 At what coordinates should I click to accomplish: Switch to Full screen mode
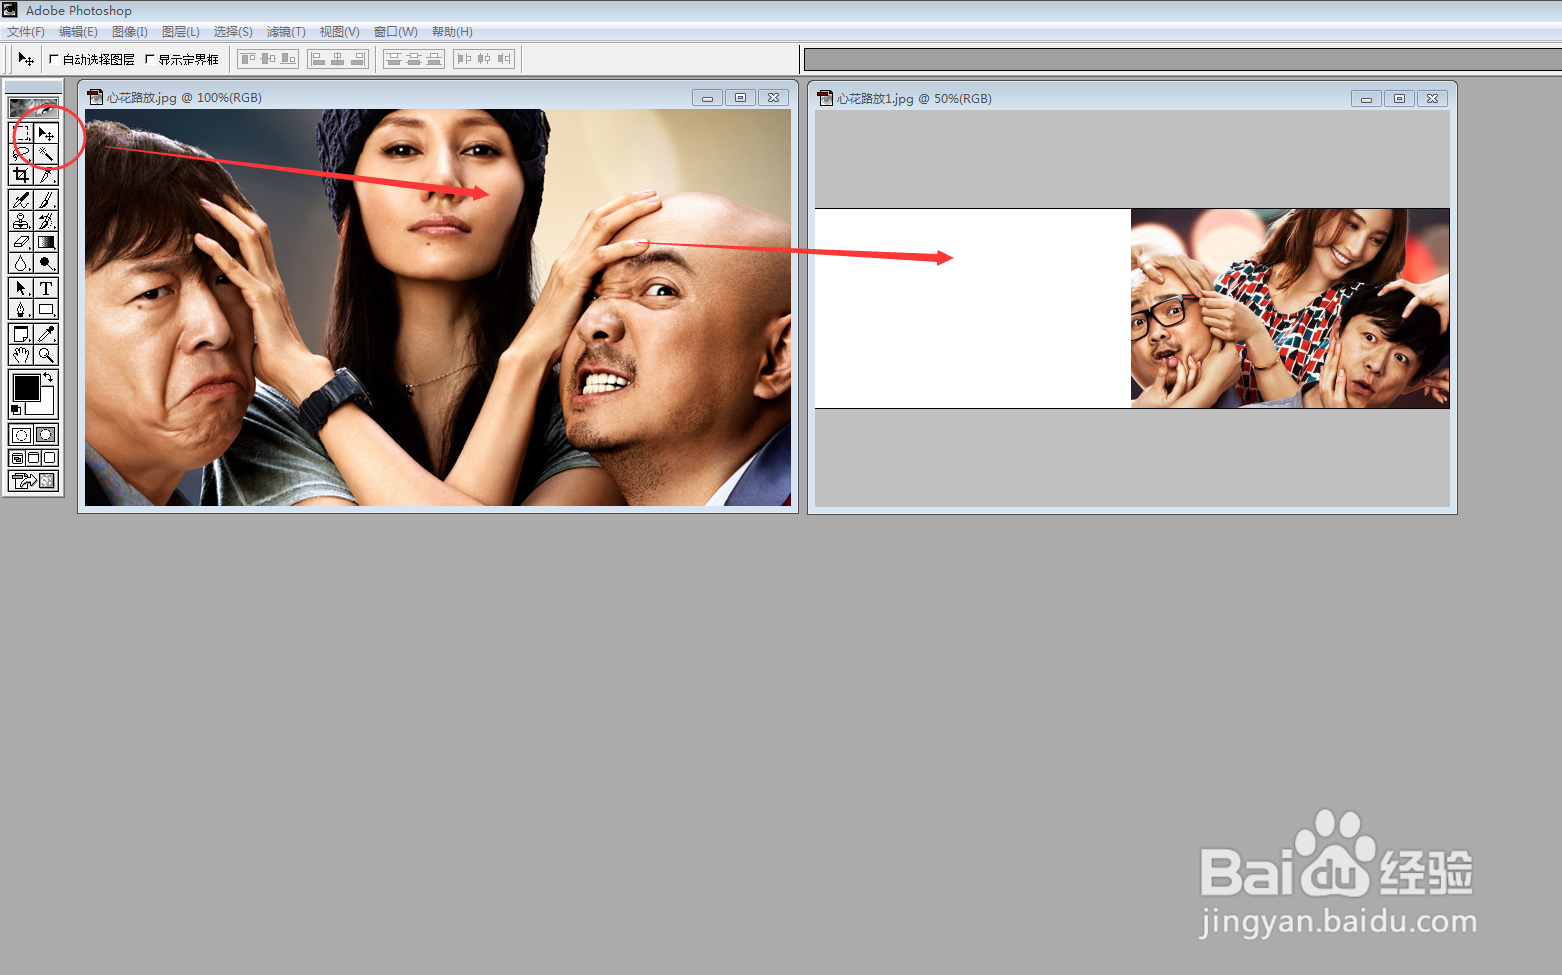(49, 458)
